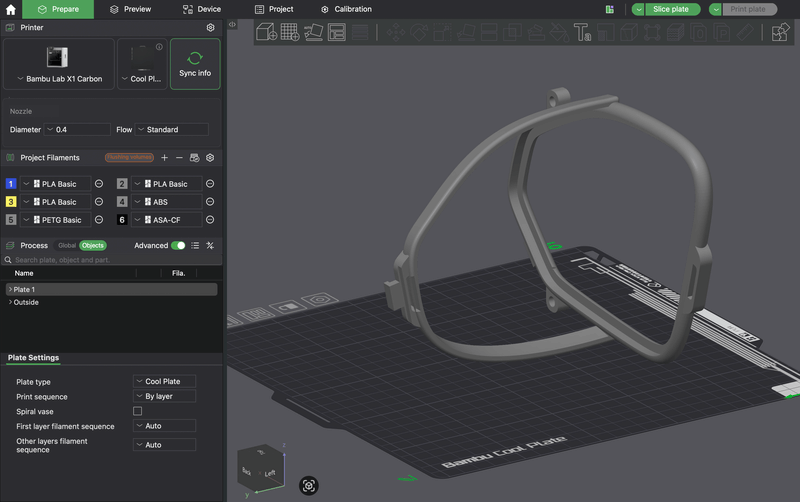800x502 pixels.
Task: Open the nozzle Diameter dropdown
Action: coord(77,130)
